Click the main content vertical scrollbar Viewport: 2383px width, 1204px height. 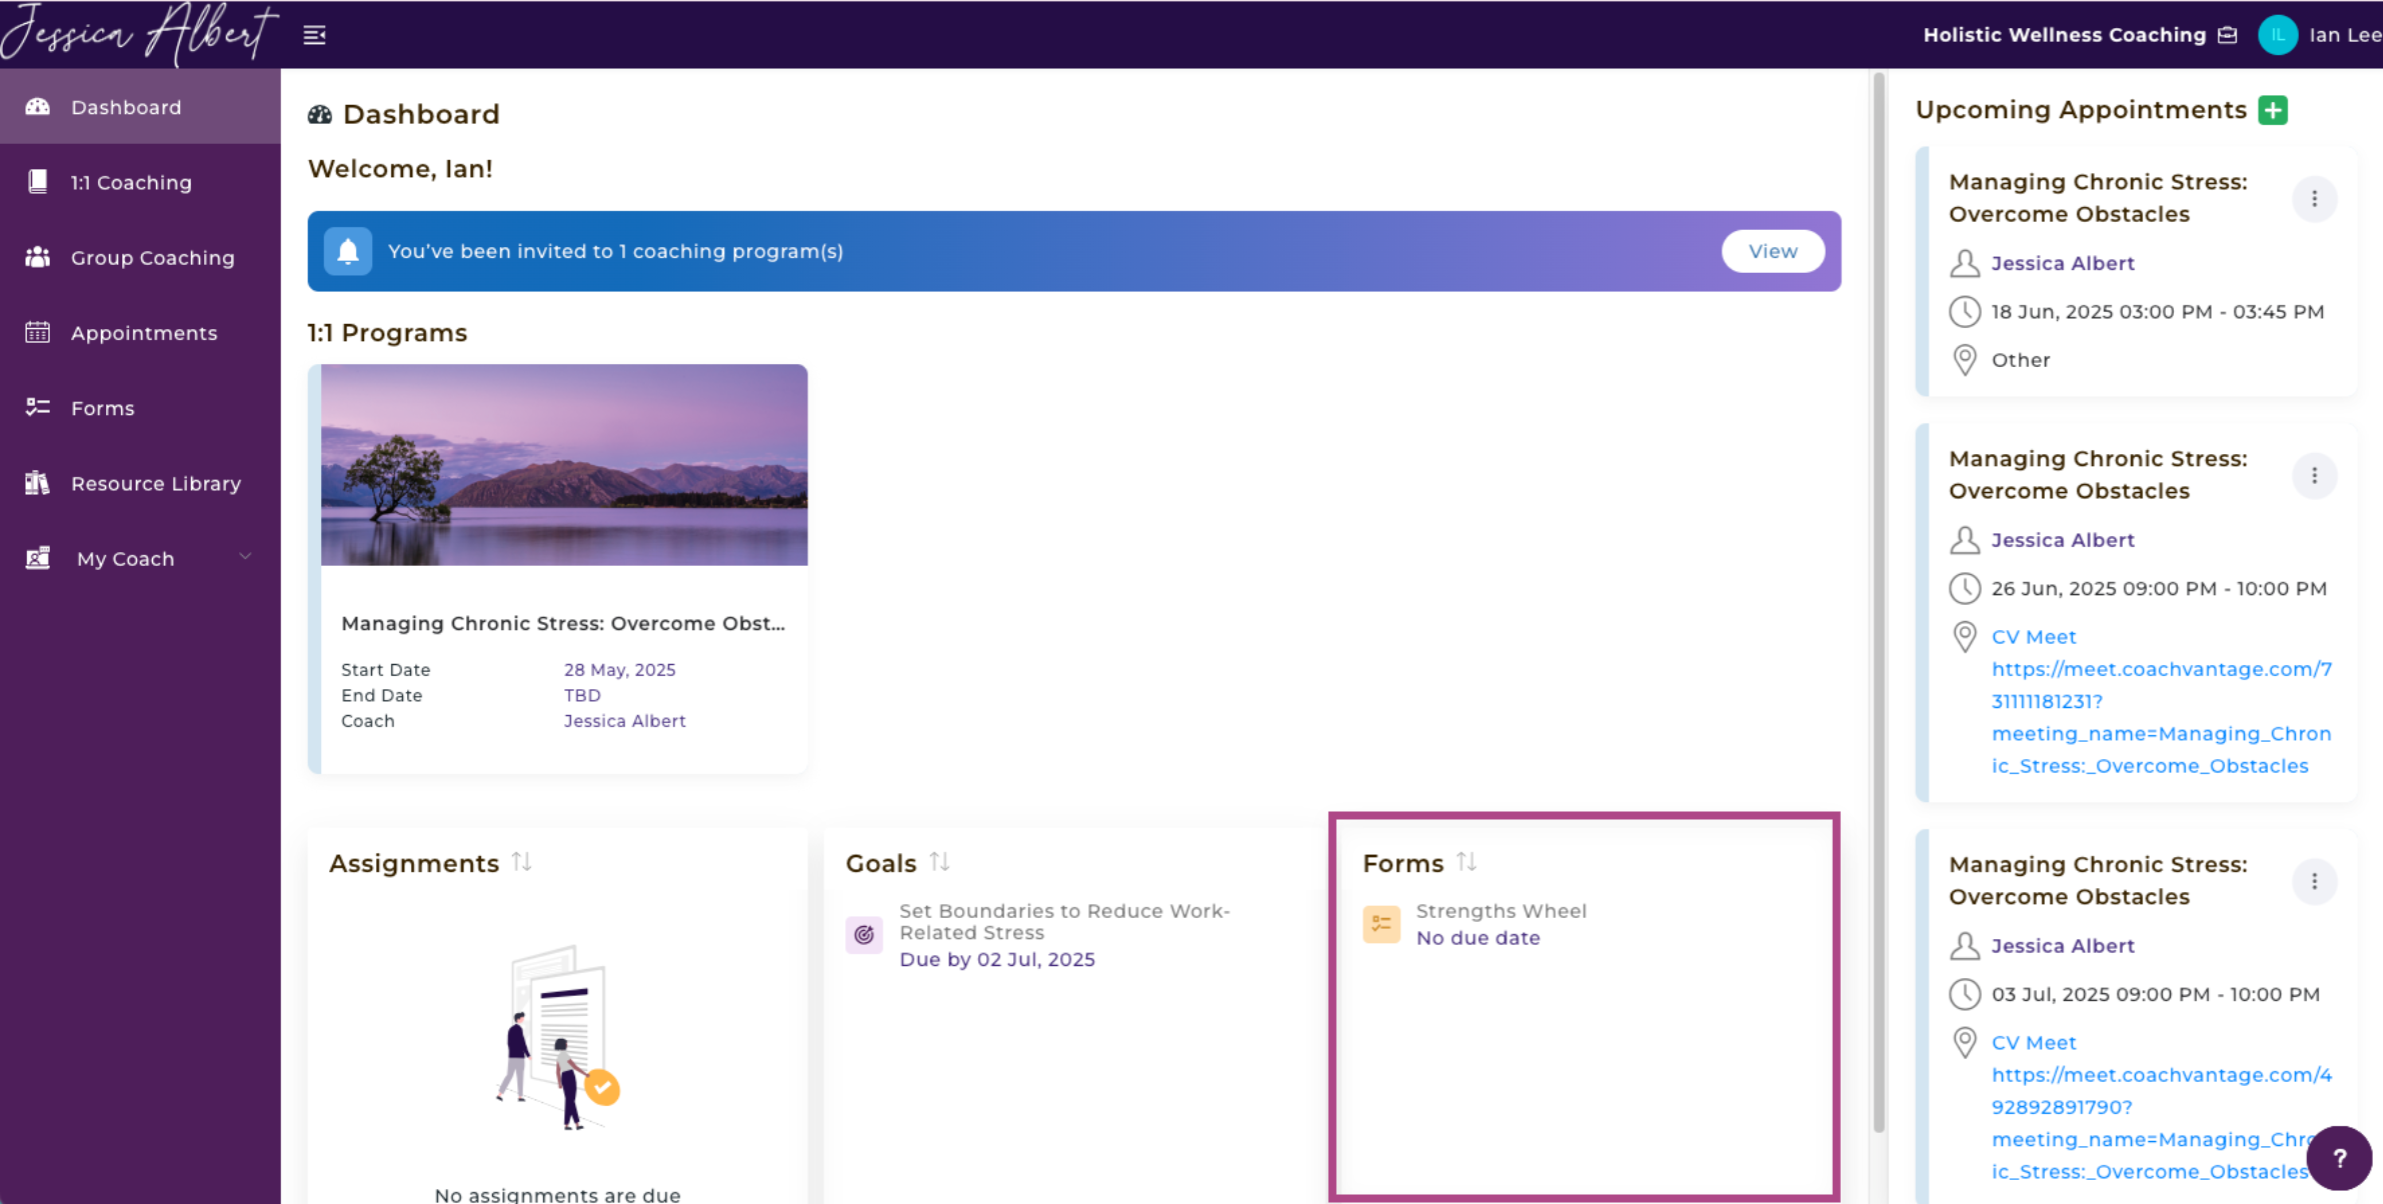pos(1878,602)
